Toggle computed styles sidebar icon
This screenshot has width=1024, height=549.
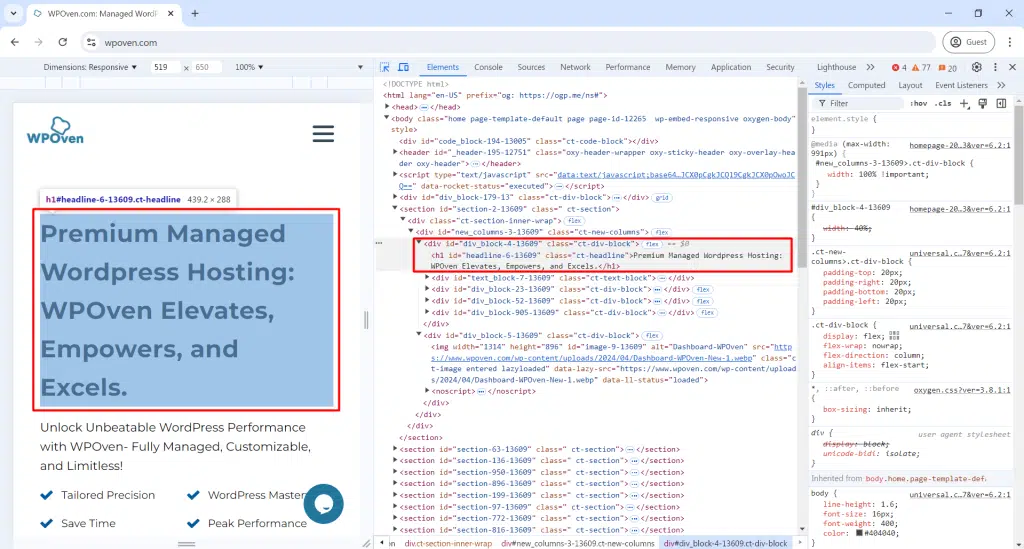[x=1001, y=104]
